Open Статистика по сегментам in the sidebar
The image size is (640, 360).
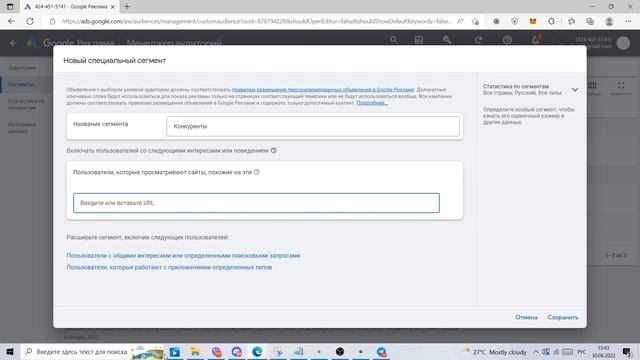(x=27, y=104)
